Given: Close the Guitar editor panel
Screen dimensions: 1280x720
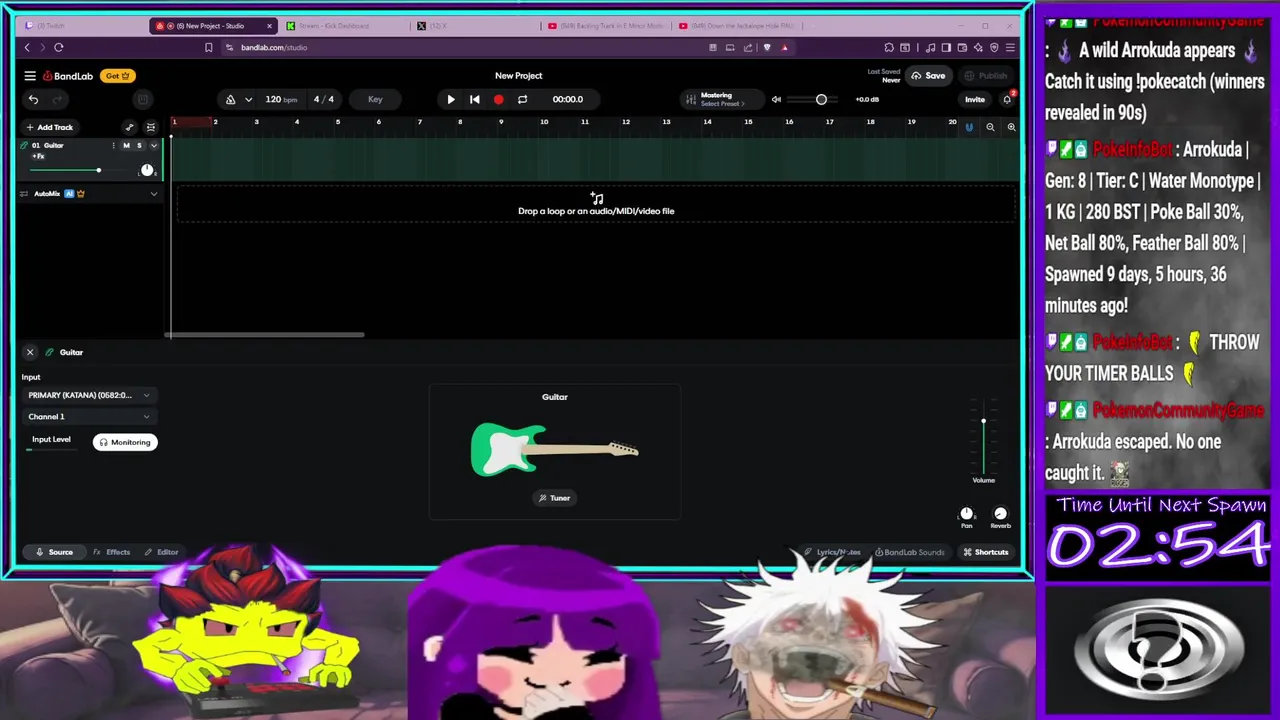Looking at the screenshot, I should click(x=30, y=352).
